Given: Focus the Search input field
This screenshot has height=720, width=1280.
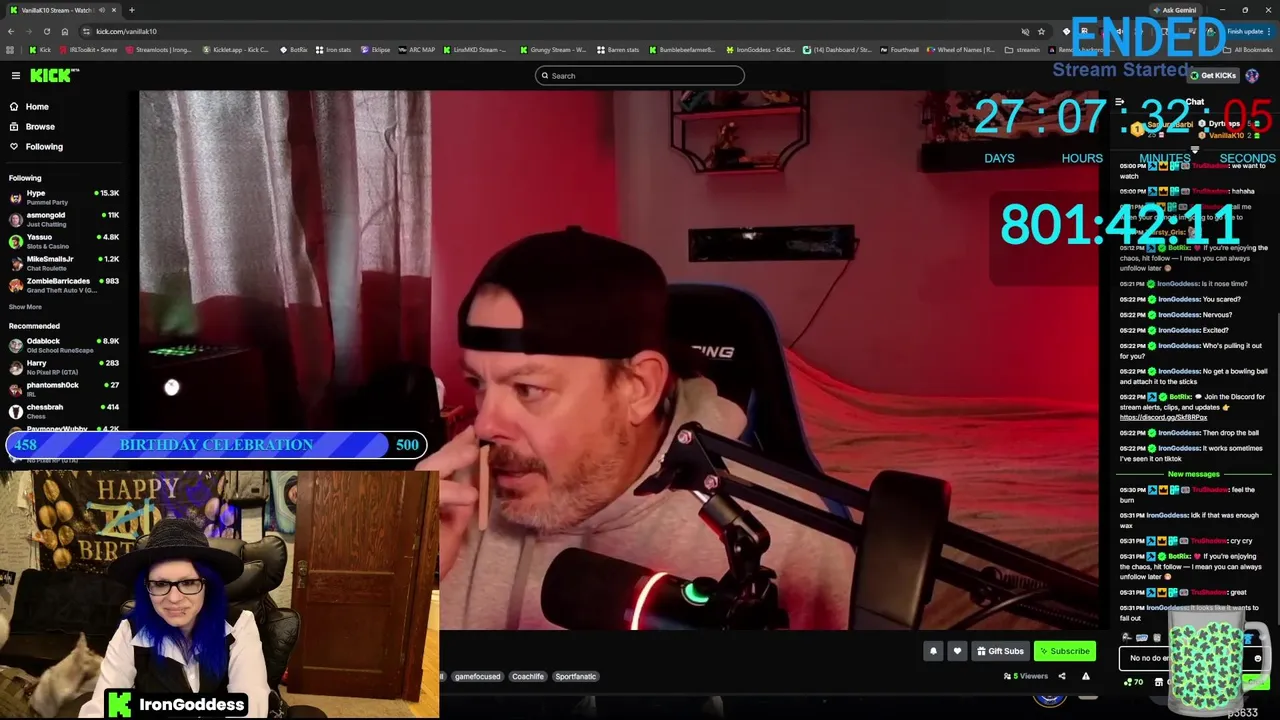Looking at the screenshot, I should point(640,76).
